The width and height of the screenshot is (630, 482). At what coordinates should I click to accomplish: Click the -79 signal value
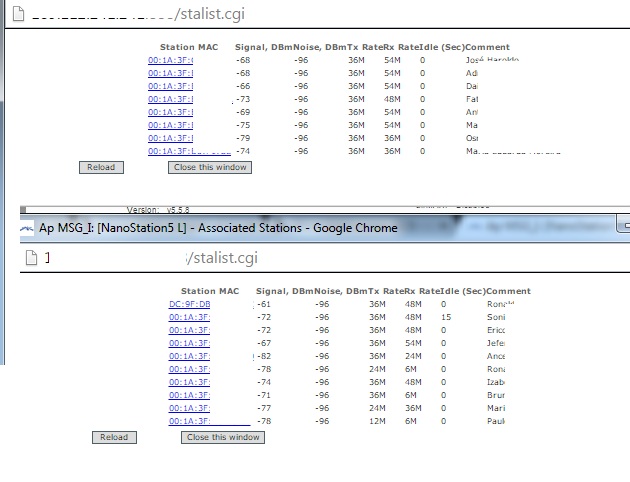coord(243,138)
